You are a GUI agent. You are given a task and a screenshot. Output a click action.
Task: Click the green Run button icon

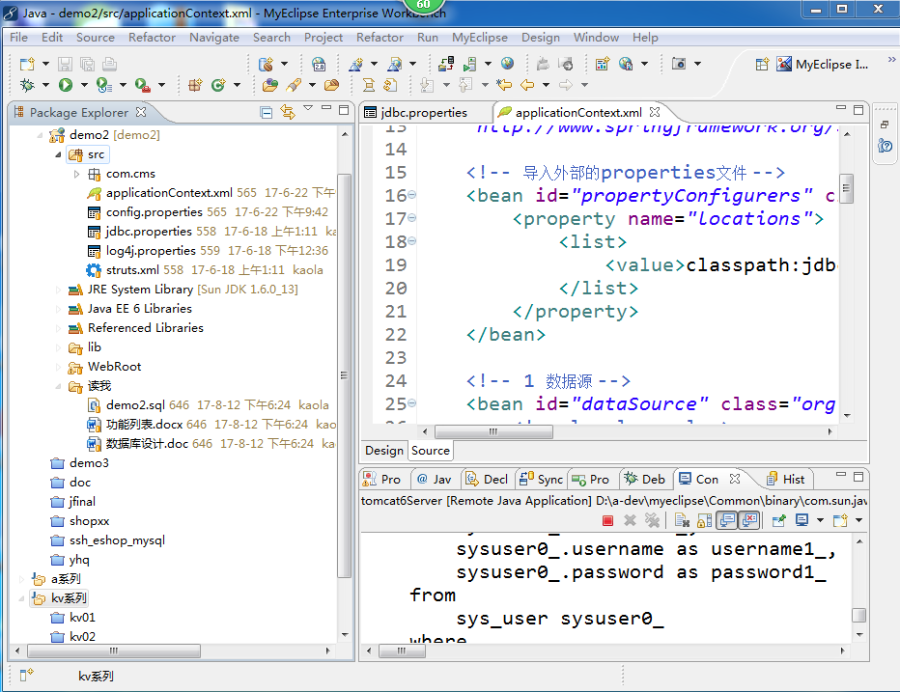[x=65, y=85]
